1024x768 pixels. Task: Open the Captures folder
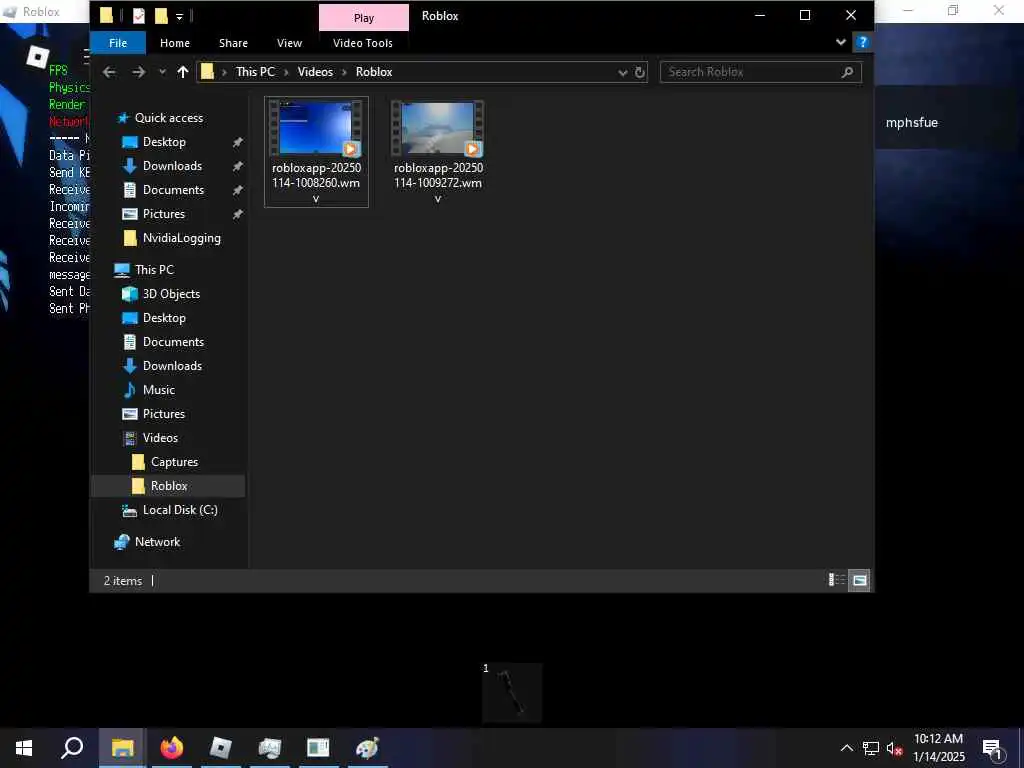(x=174, y=462)
